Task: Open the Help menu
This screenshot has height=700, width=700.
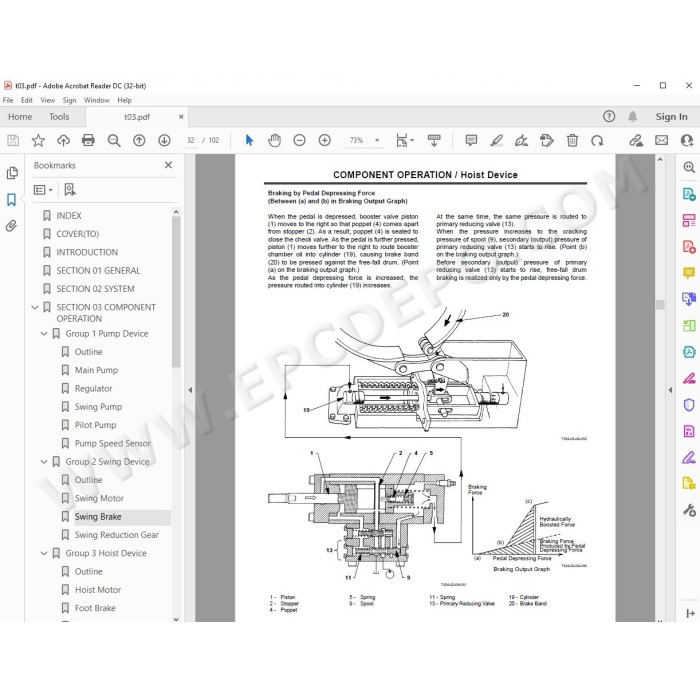Action: coord(125,100)
